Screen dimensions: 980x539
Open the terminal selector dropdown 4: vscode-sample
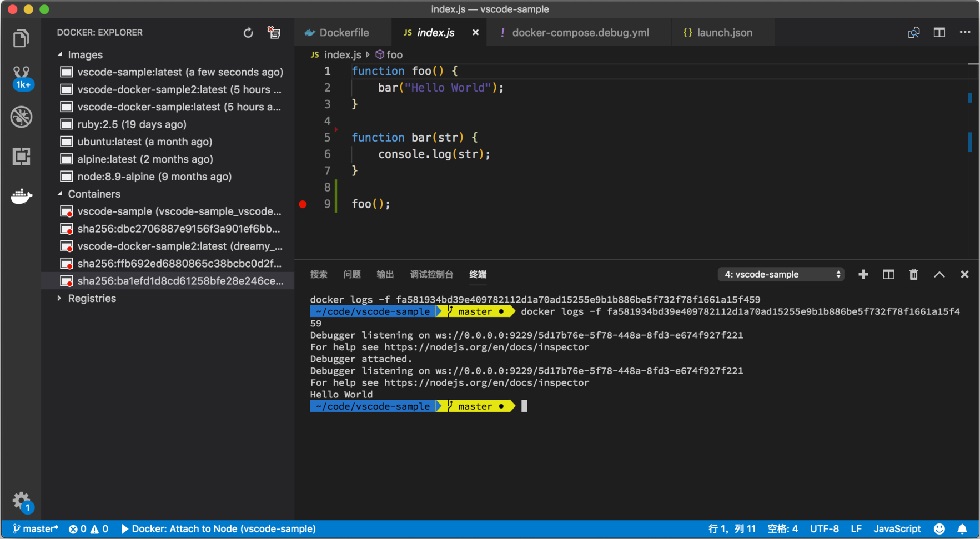(781, 275)
